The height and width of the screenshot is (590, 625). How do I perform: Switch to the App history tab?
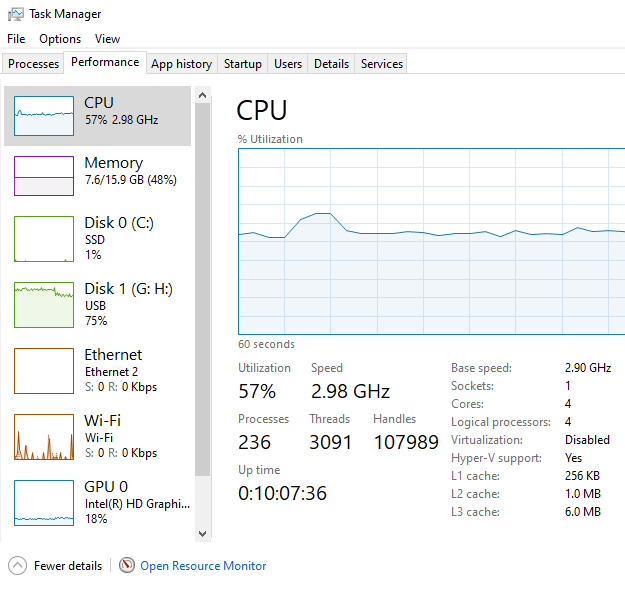pyautogui.click(x=181, y=64)
